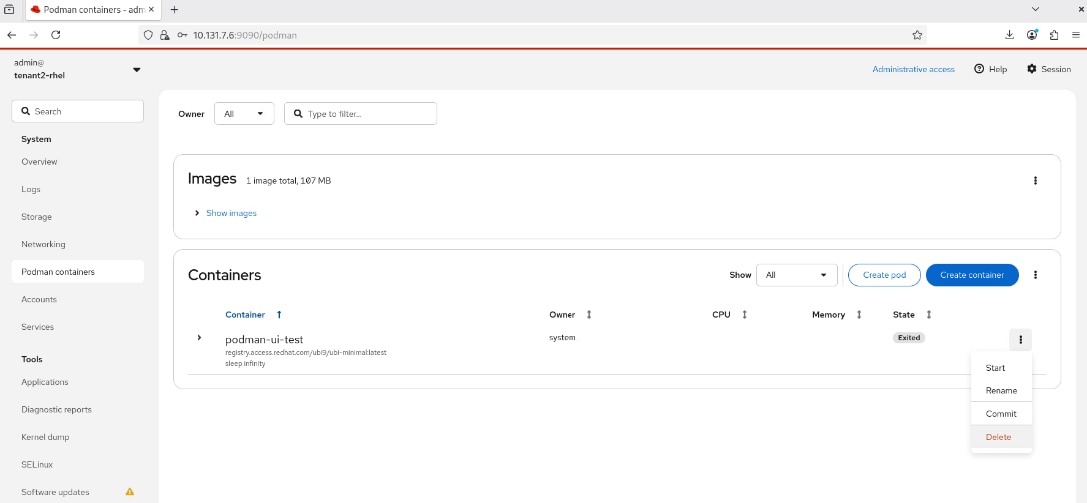Viewport: 1087px width, 503px height.
Task: Bookmark this page with the star icon
Action: tap(917, 35)
